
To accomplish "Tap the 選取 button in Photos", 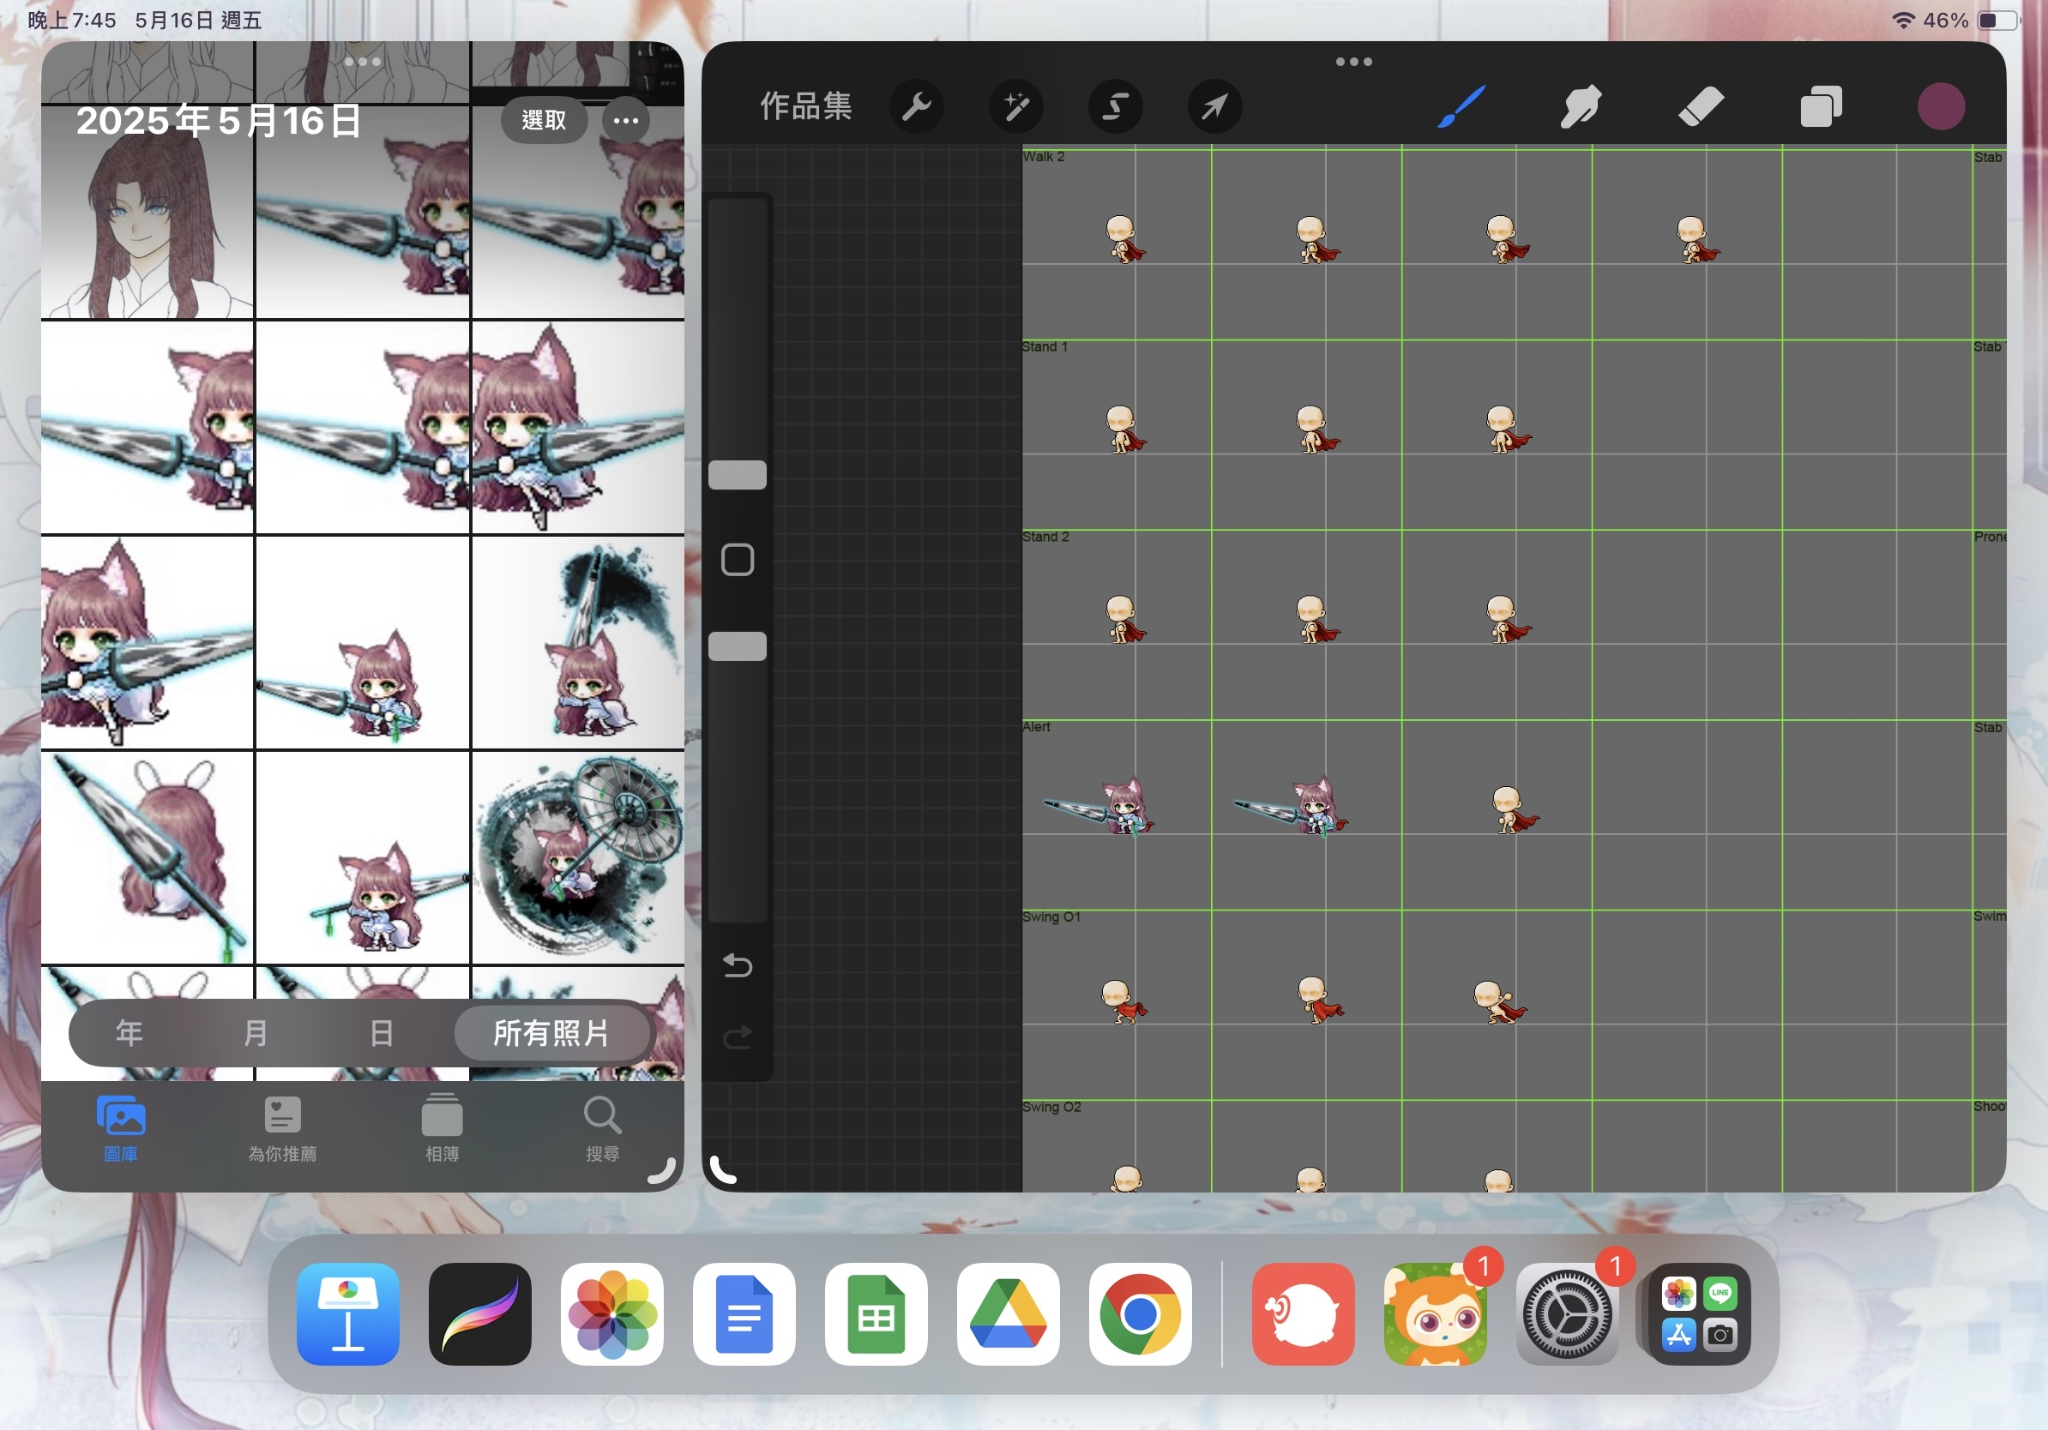I will (544, 120).
